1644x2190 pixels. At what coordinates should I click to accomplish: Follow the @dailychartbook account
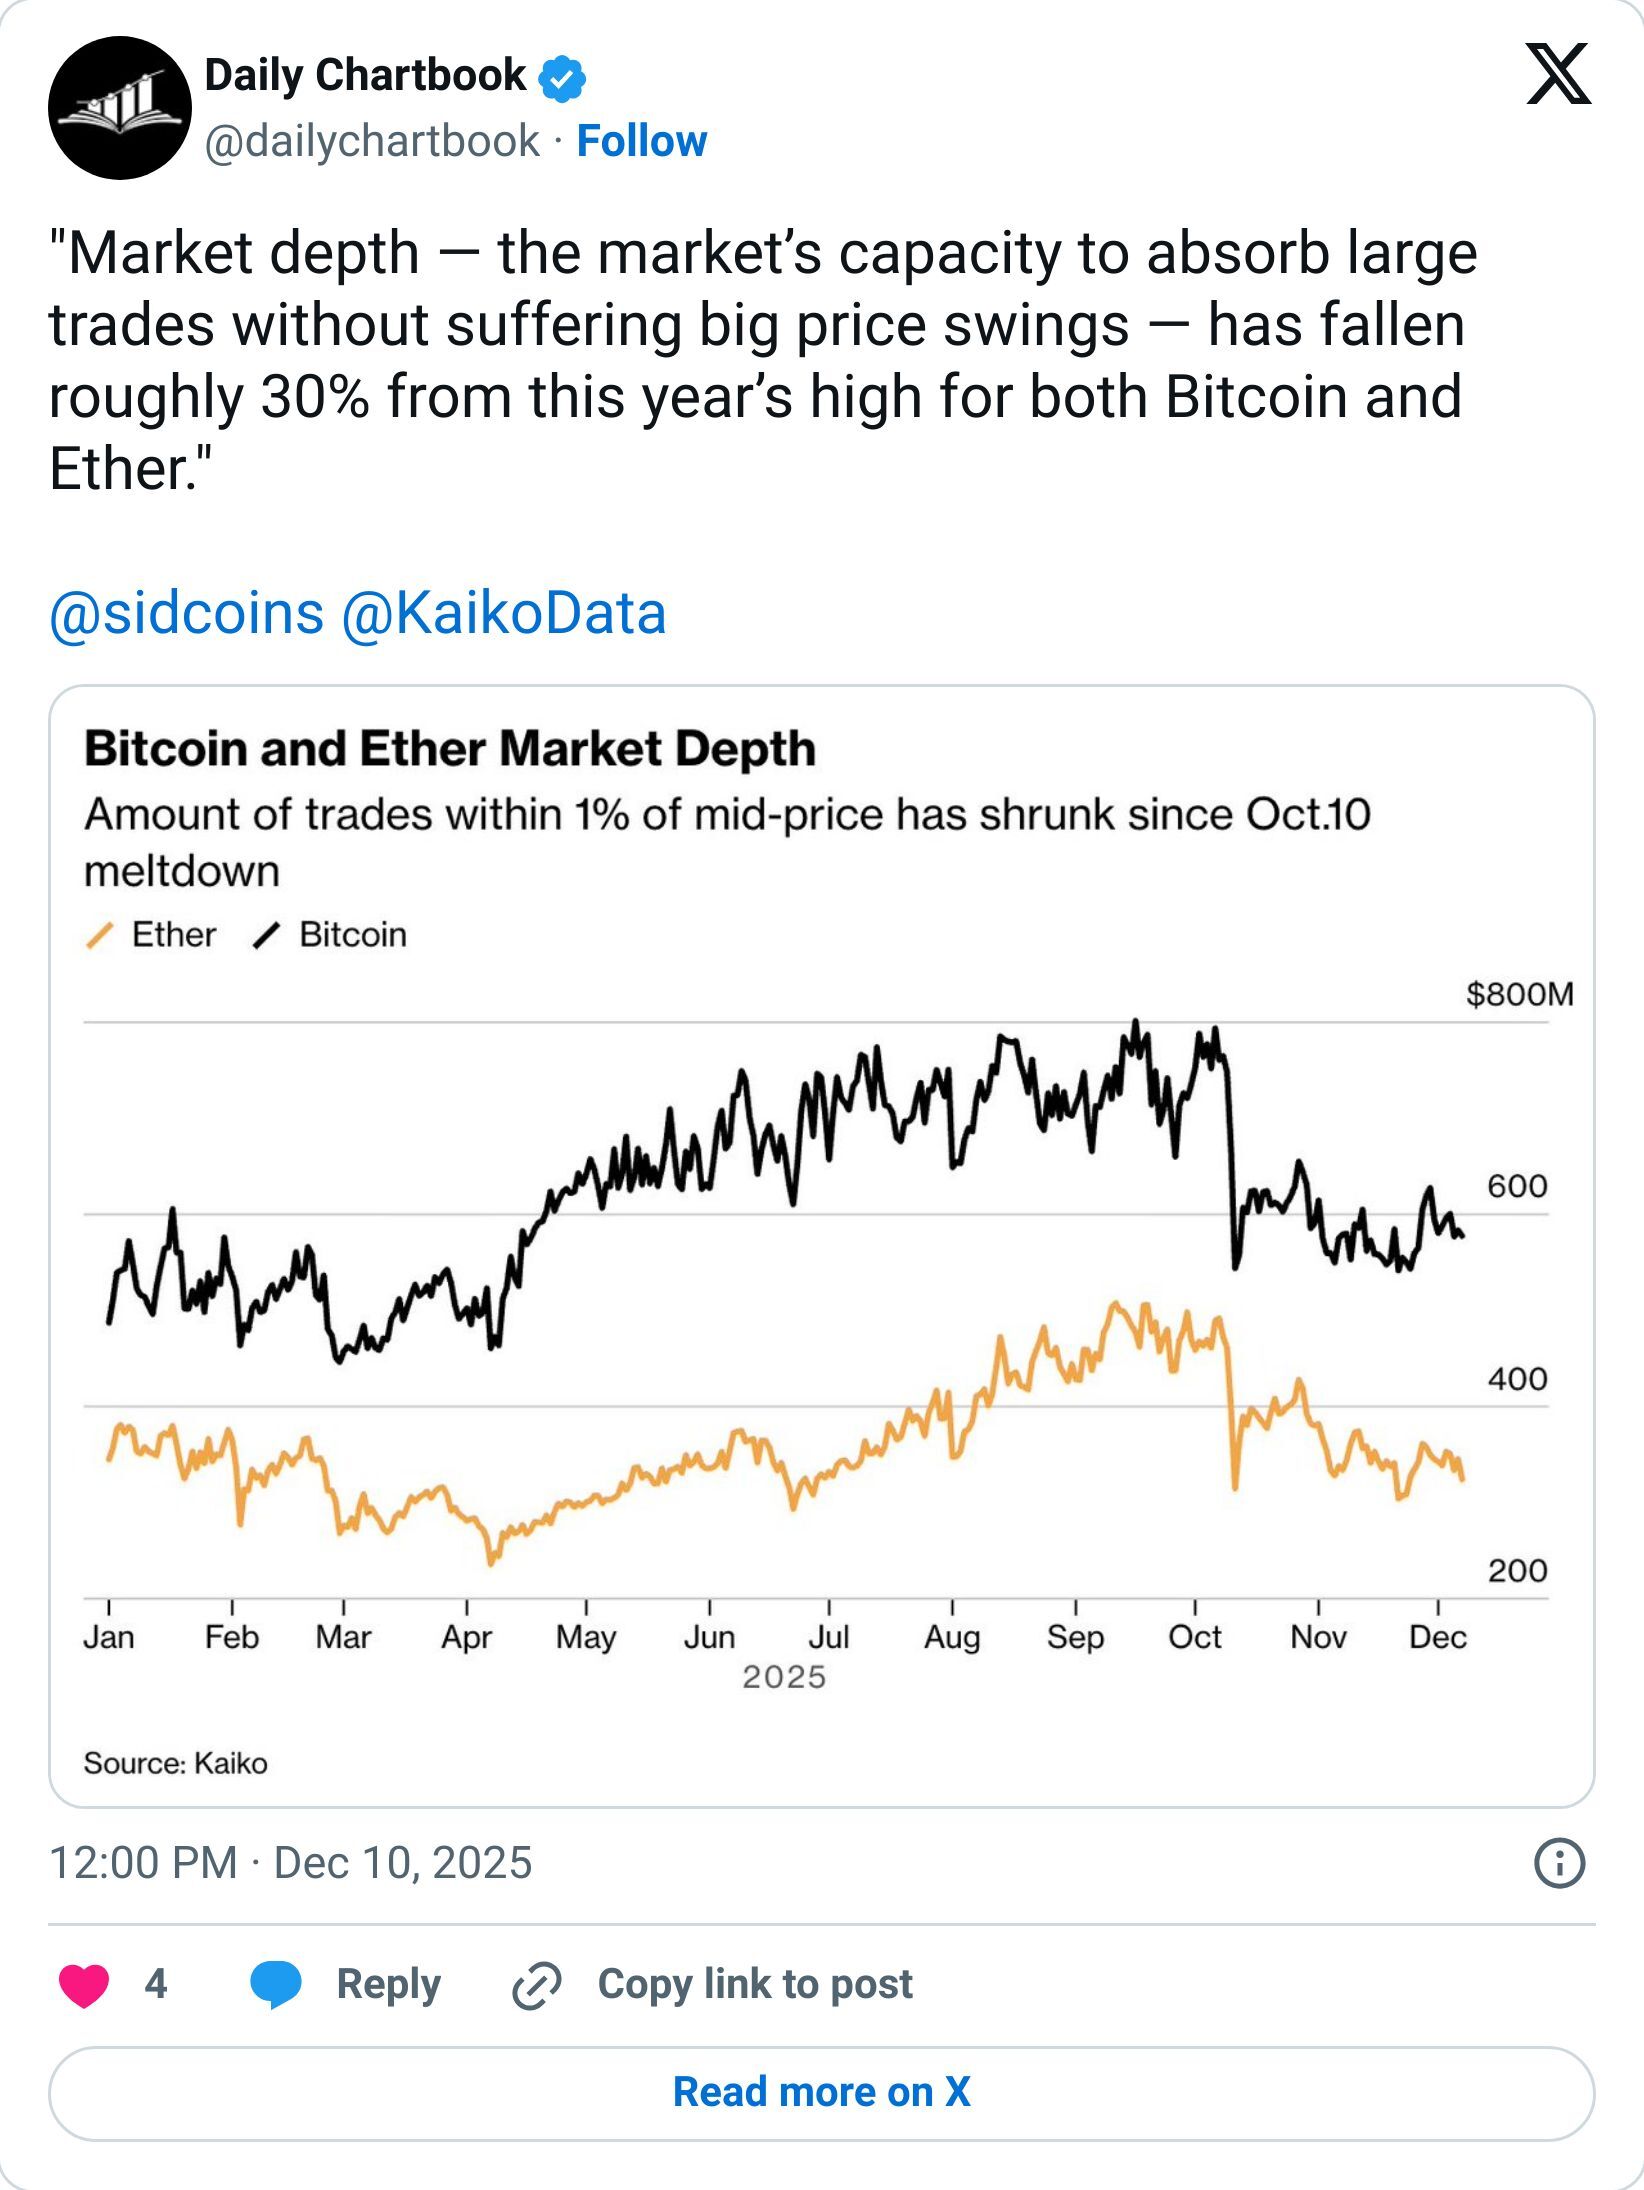642,141
